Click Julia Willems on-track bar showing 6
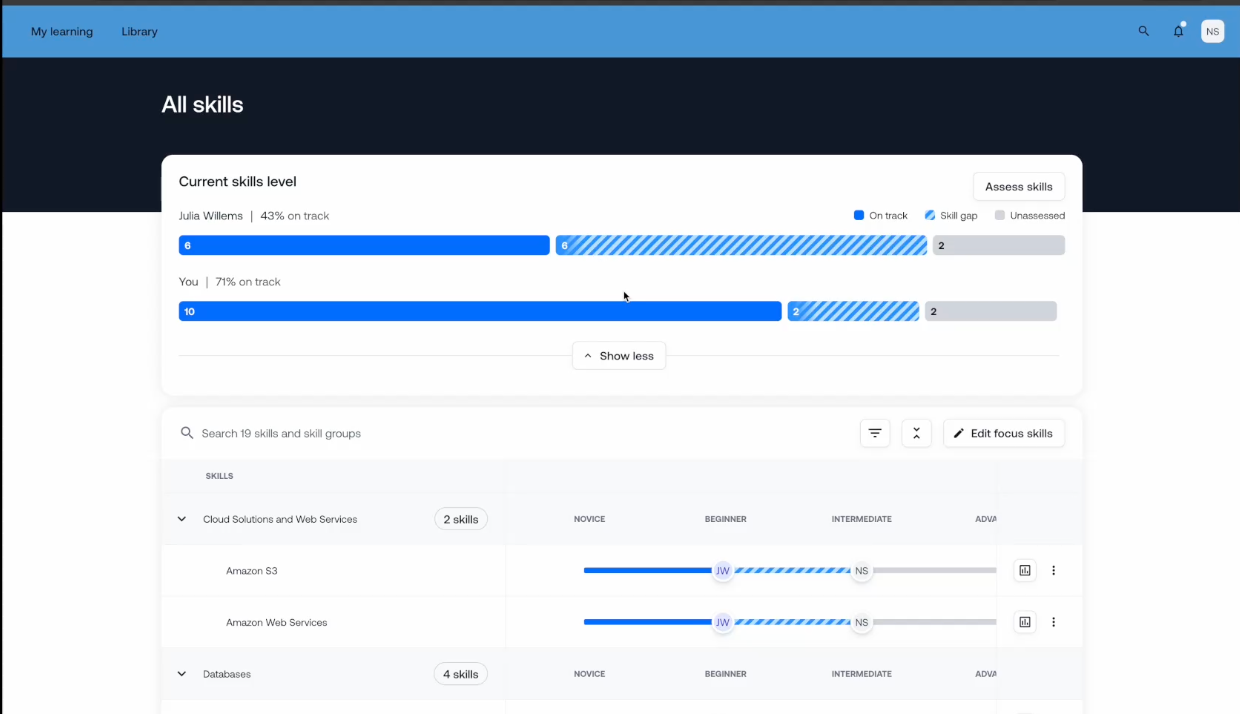Screen dimensions: 1240x714 (x=364, y=245)
